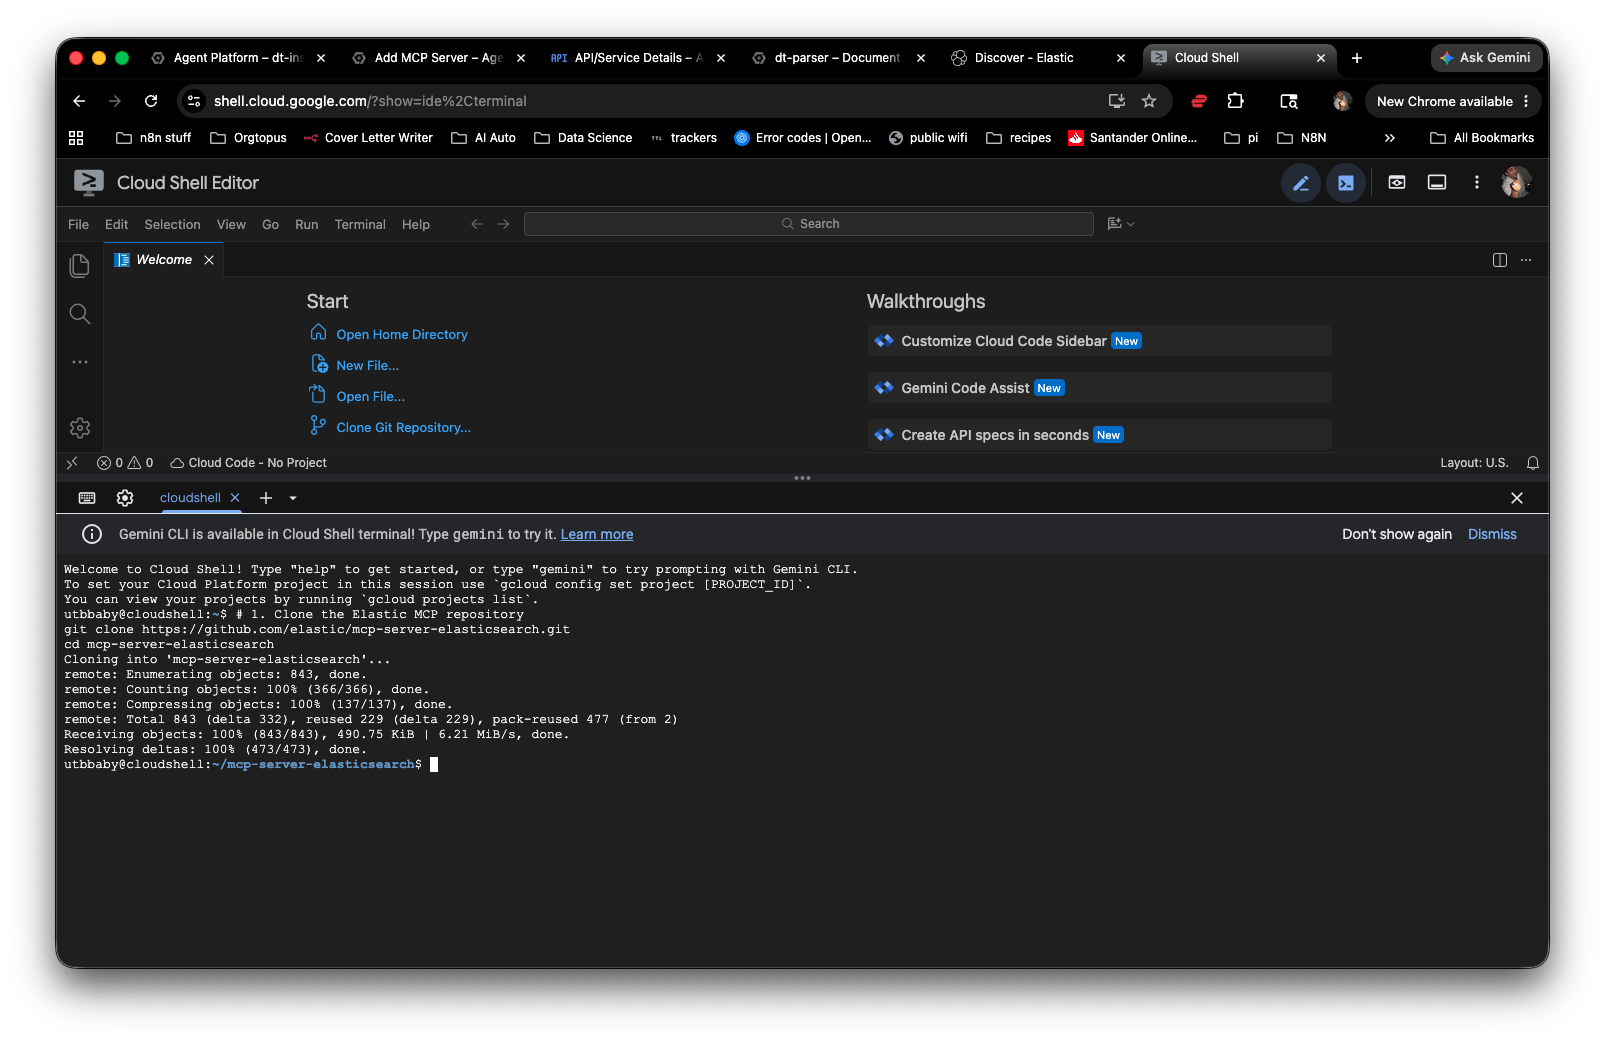The width and height of the screenshot is (1605, 1042).
Task: Bookmark this page star icon
Action: (x=1149, y=101)
